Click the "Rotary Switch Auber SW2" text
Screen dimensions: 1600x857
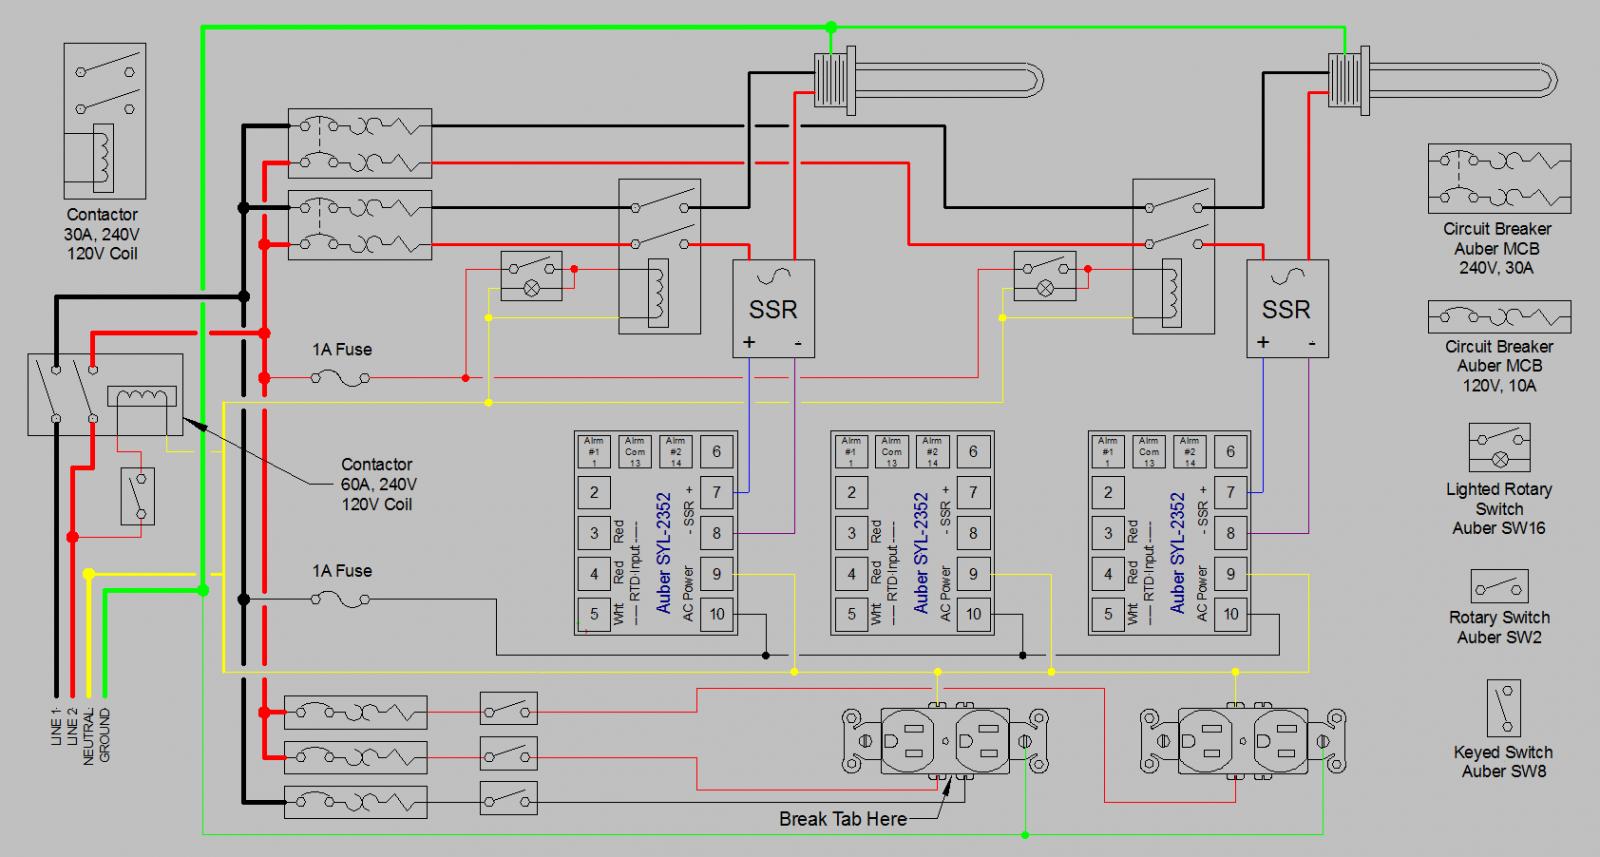(1499, 627)
